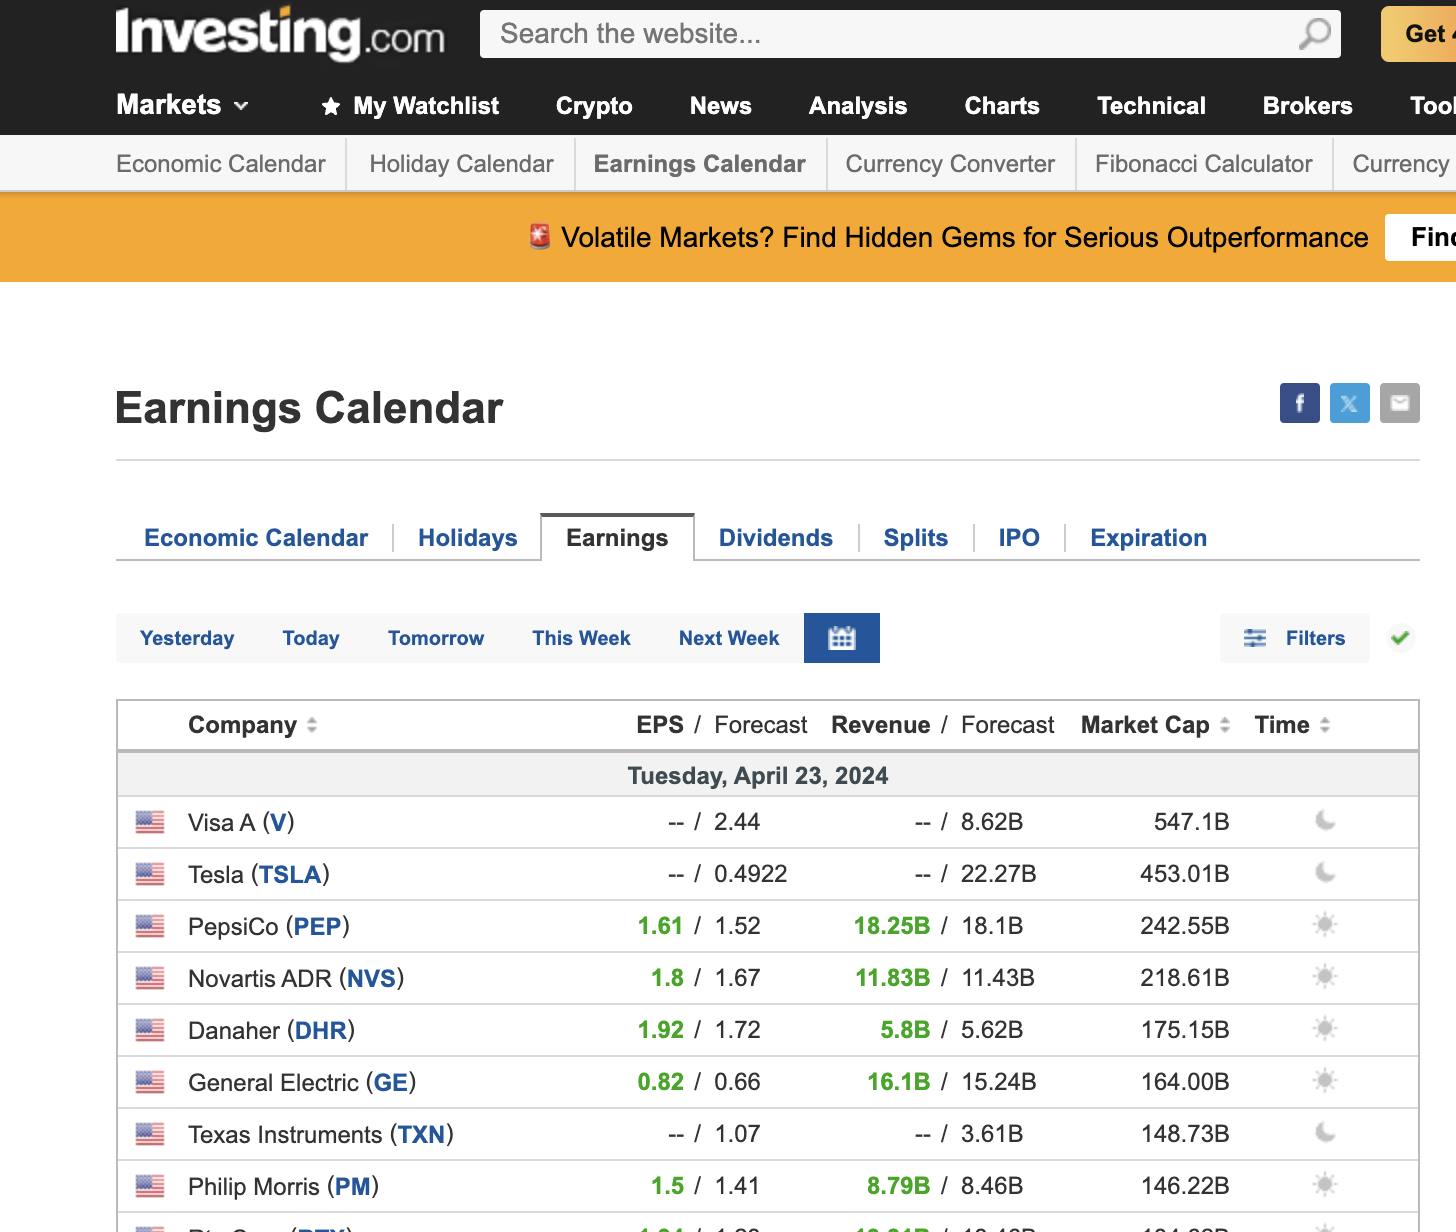This screenshot has width=1456, height=1232.
Task: Open the TSLA ticker link
Action: point(290,874)
